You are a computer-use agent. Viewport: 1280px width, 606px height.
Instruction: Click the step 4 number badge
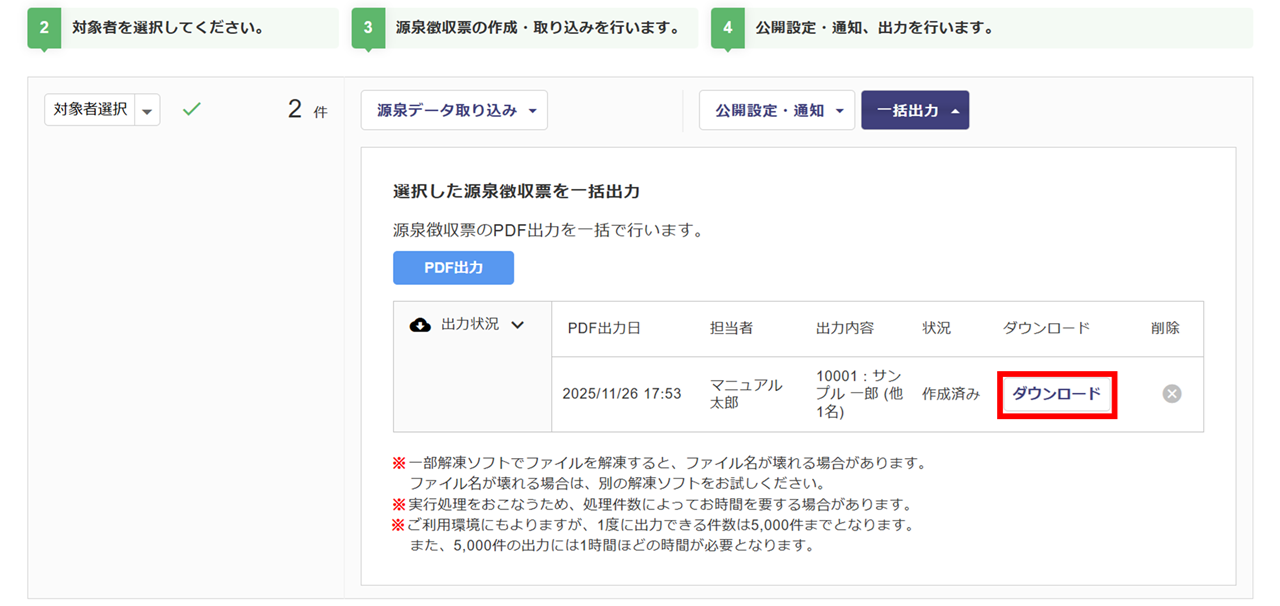[x=727, y=28]
